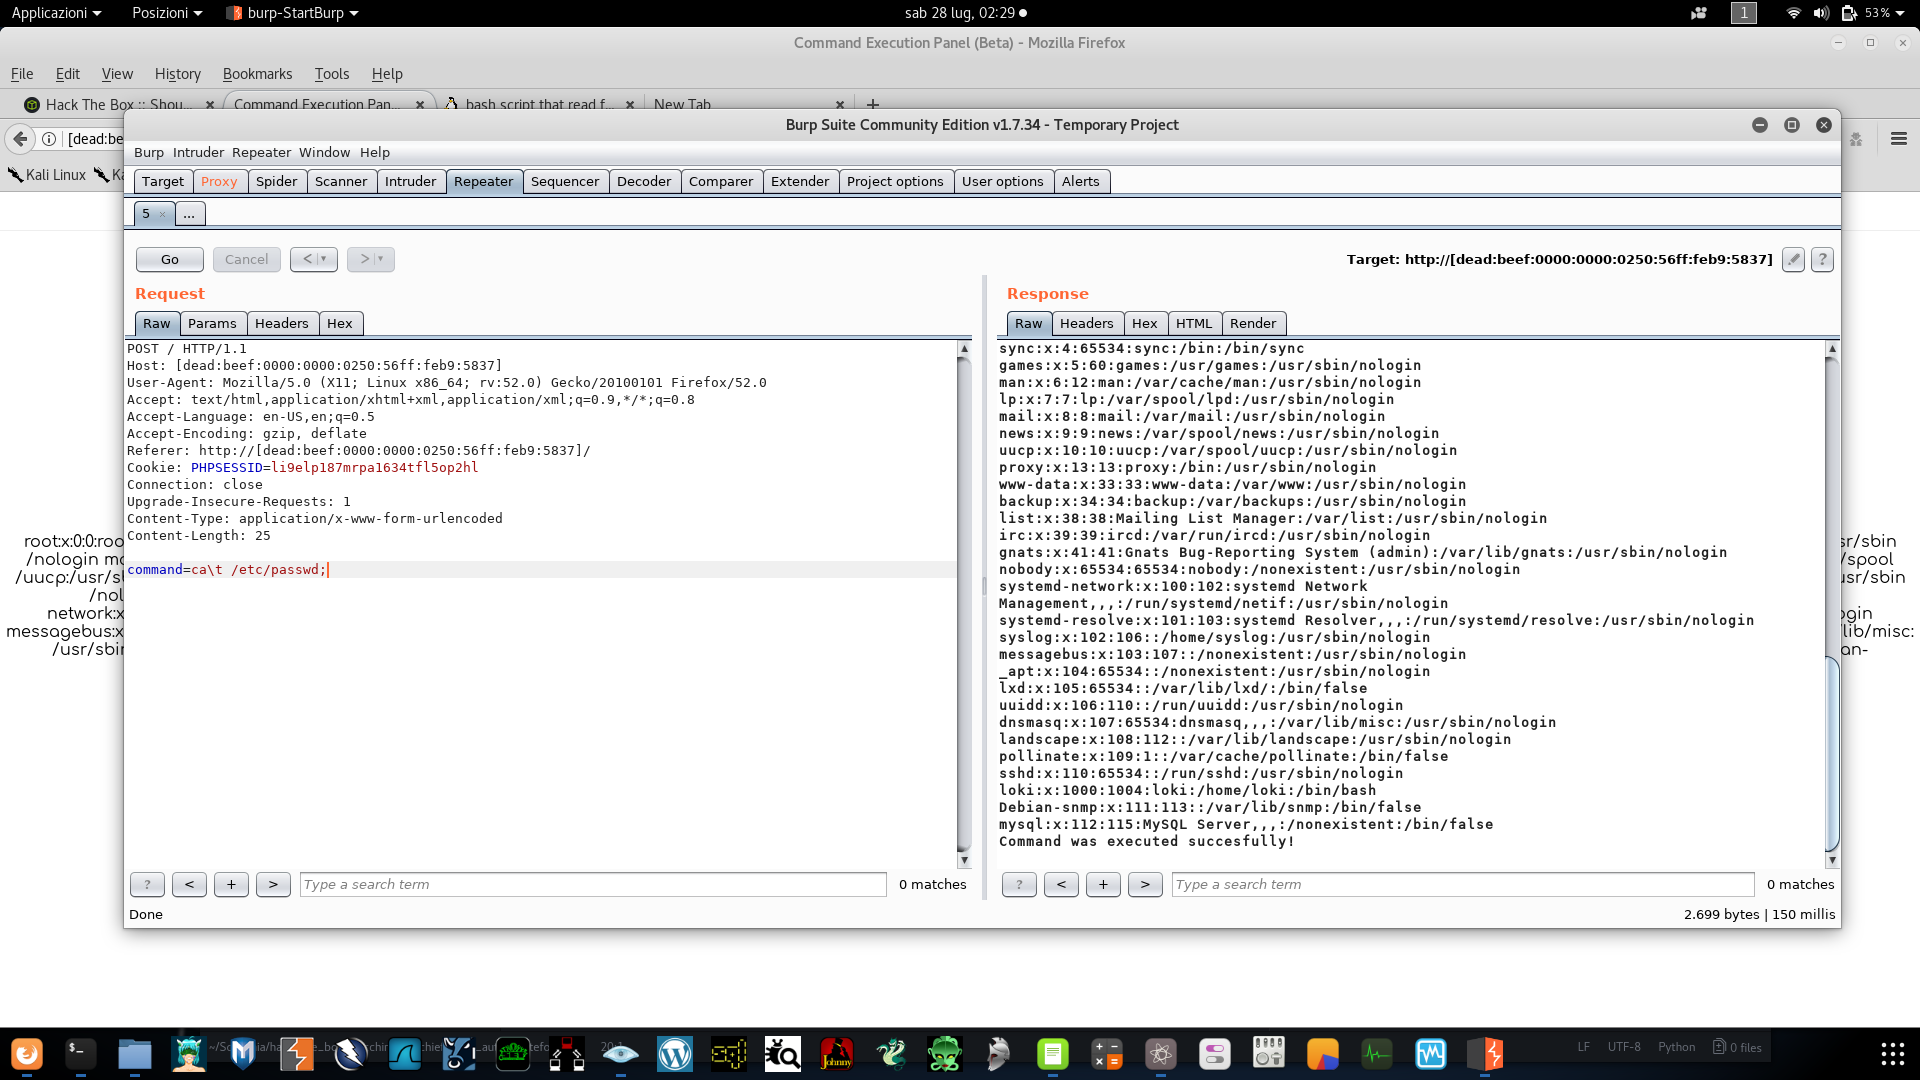Close repeater tab 5
Screen dimensions: 1920x1080
tap(162, 214)
